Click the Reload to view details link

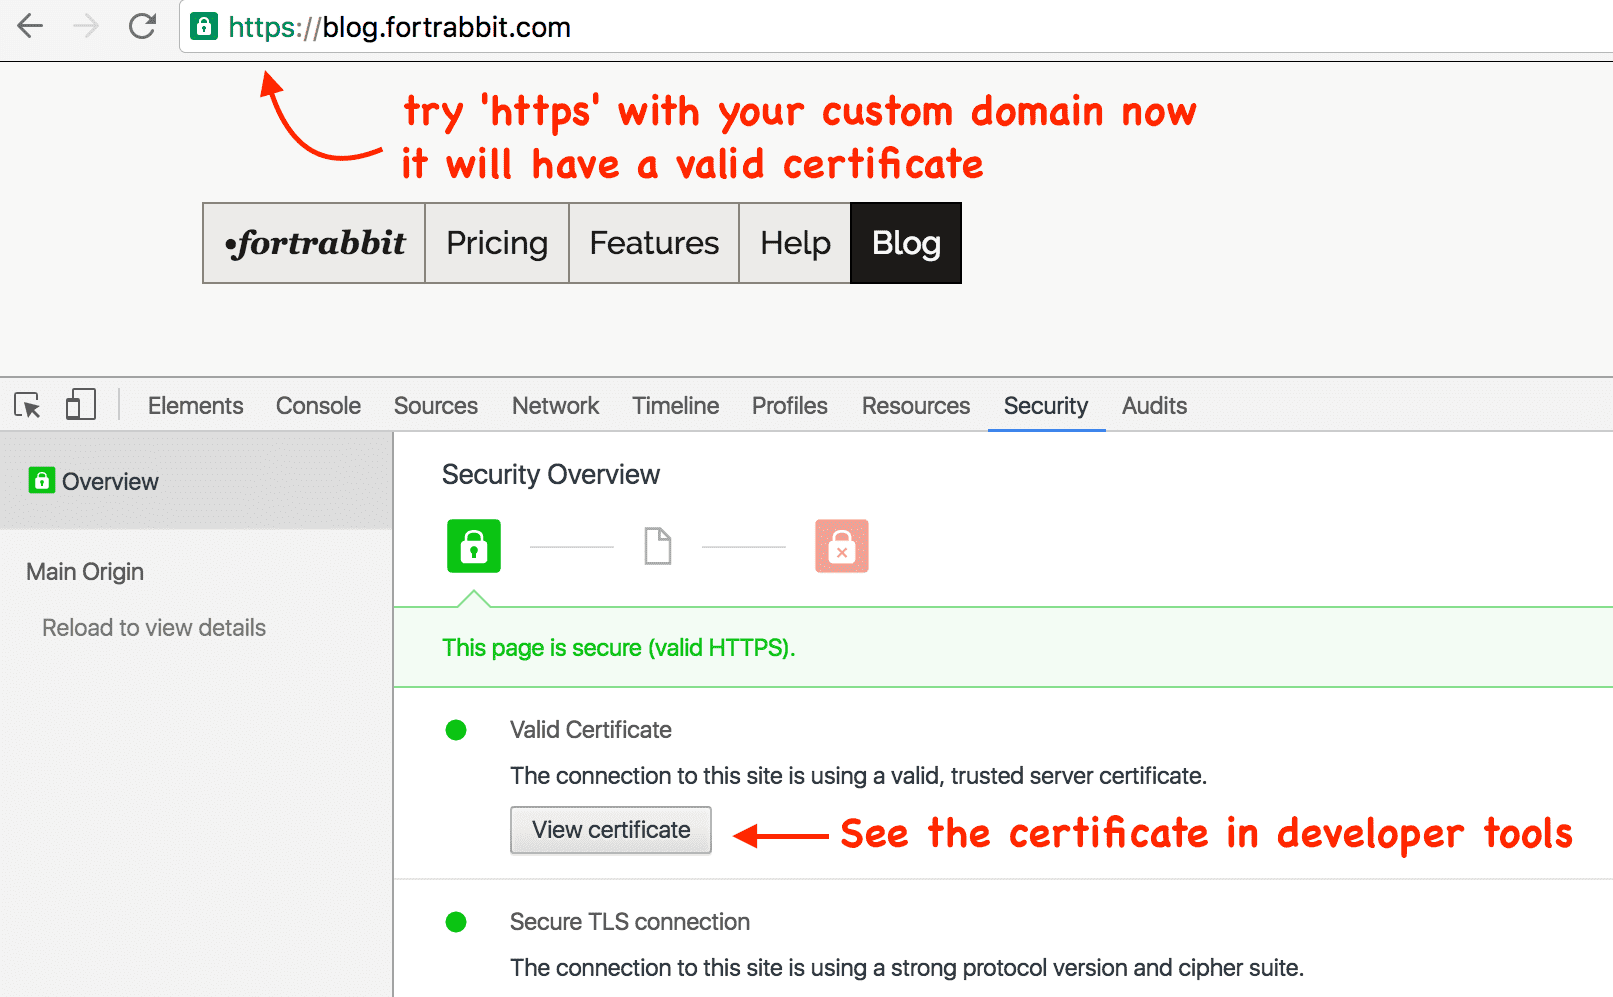153,627
